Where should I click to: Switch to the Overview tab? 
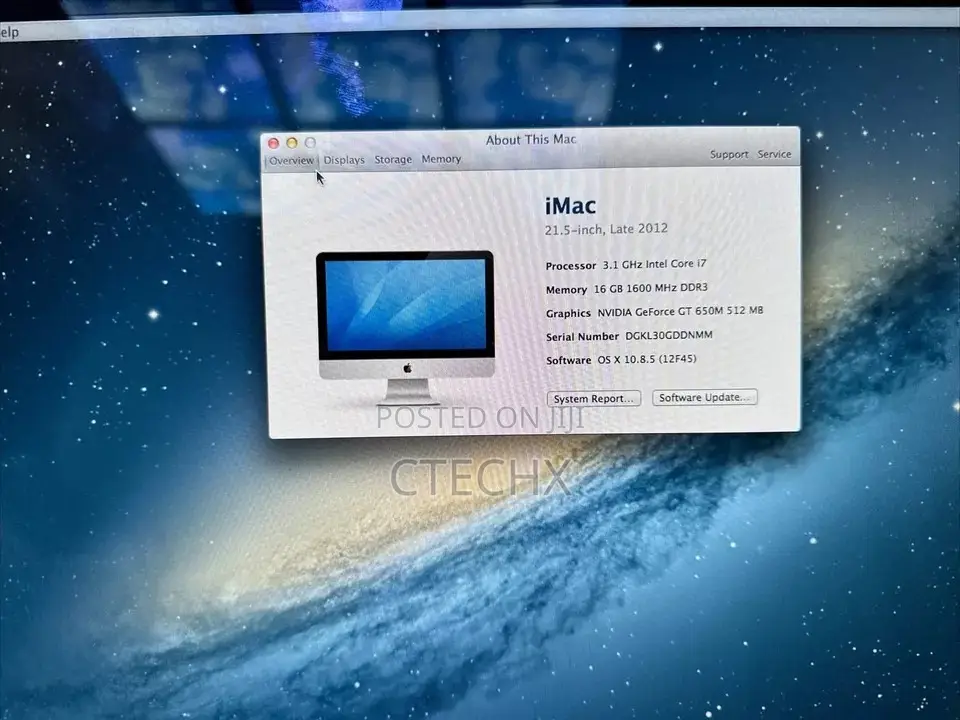click(x=291, y=160)
